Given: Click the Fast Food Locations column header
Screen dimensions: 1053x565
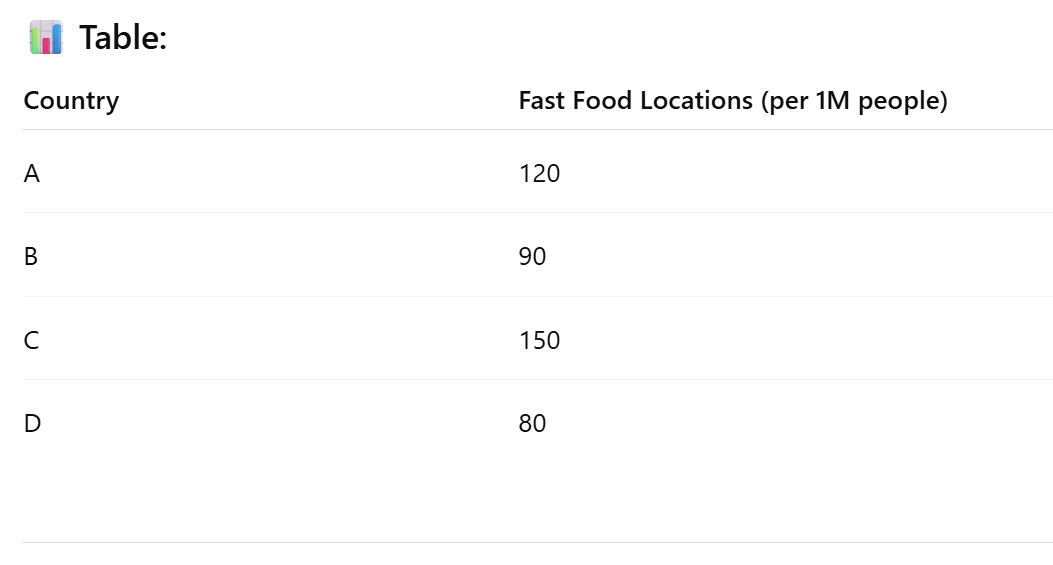Looking at the screenshot, I should pyautogui.click(x=733, y=101).
